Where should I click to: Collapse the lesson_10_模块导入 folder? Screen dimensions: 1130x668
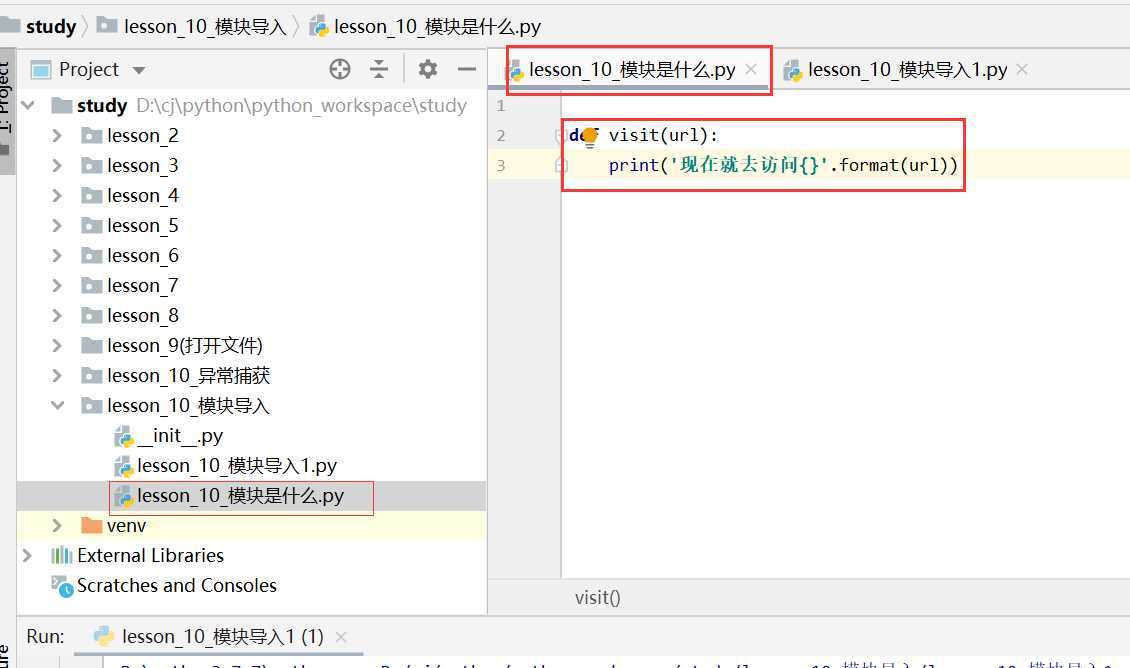tap(57, 406)
